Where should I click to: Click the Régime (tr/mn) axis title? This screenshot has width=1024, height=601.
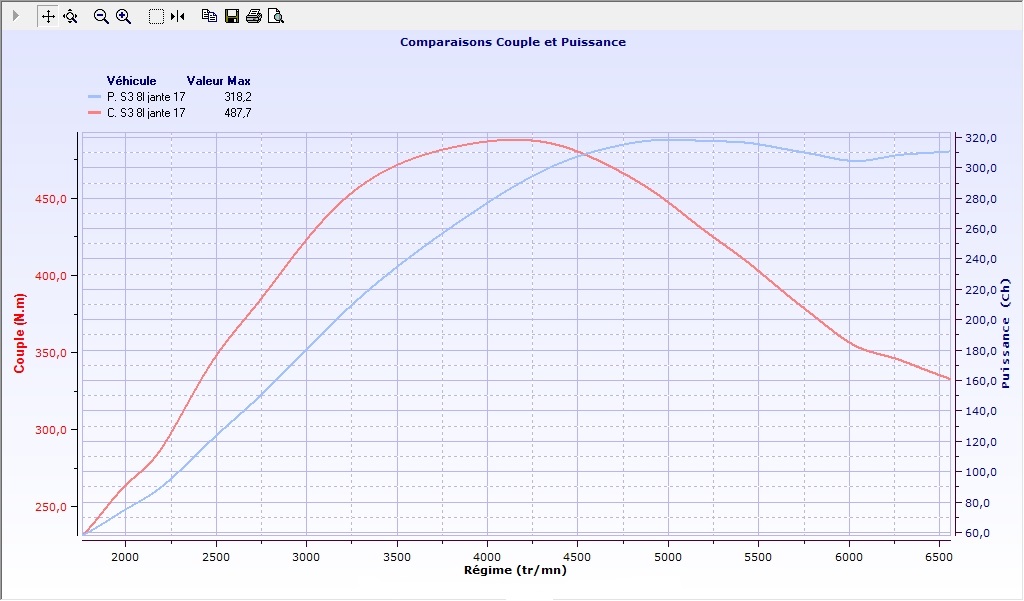pos(513,570)
